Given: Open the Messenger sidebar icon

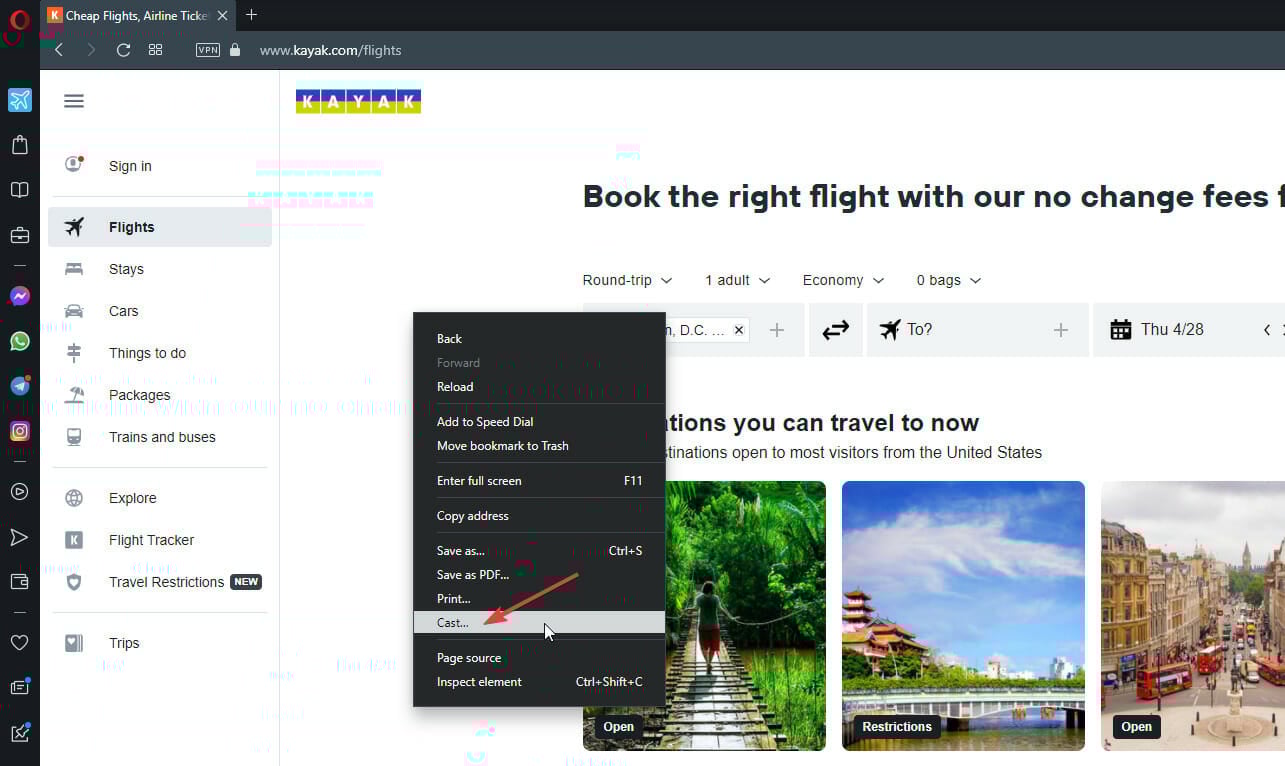Looking at the screenshot, I should click(x=19, y=296).
